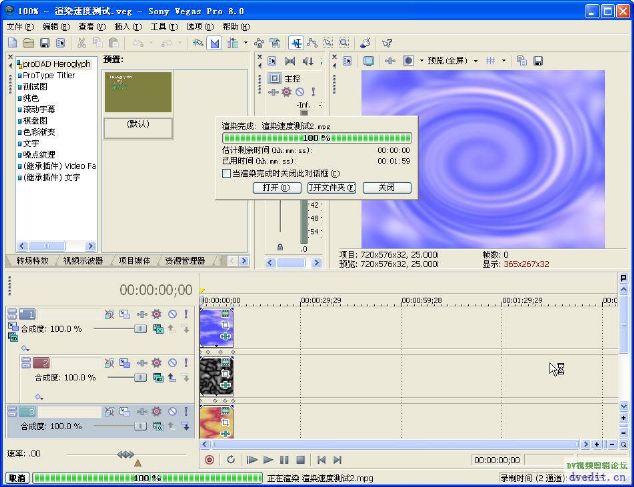Screen dimensions: 634x487
Task: Open the Tools menu
Action: [164, 27]
